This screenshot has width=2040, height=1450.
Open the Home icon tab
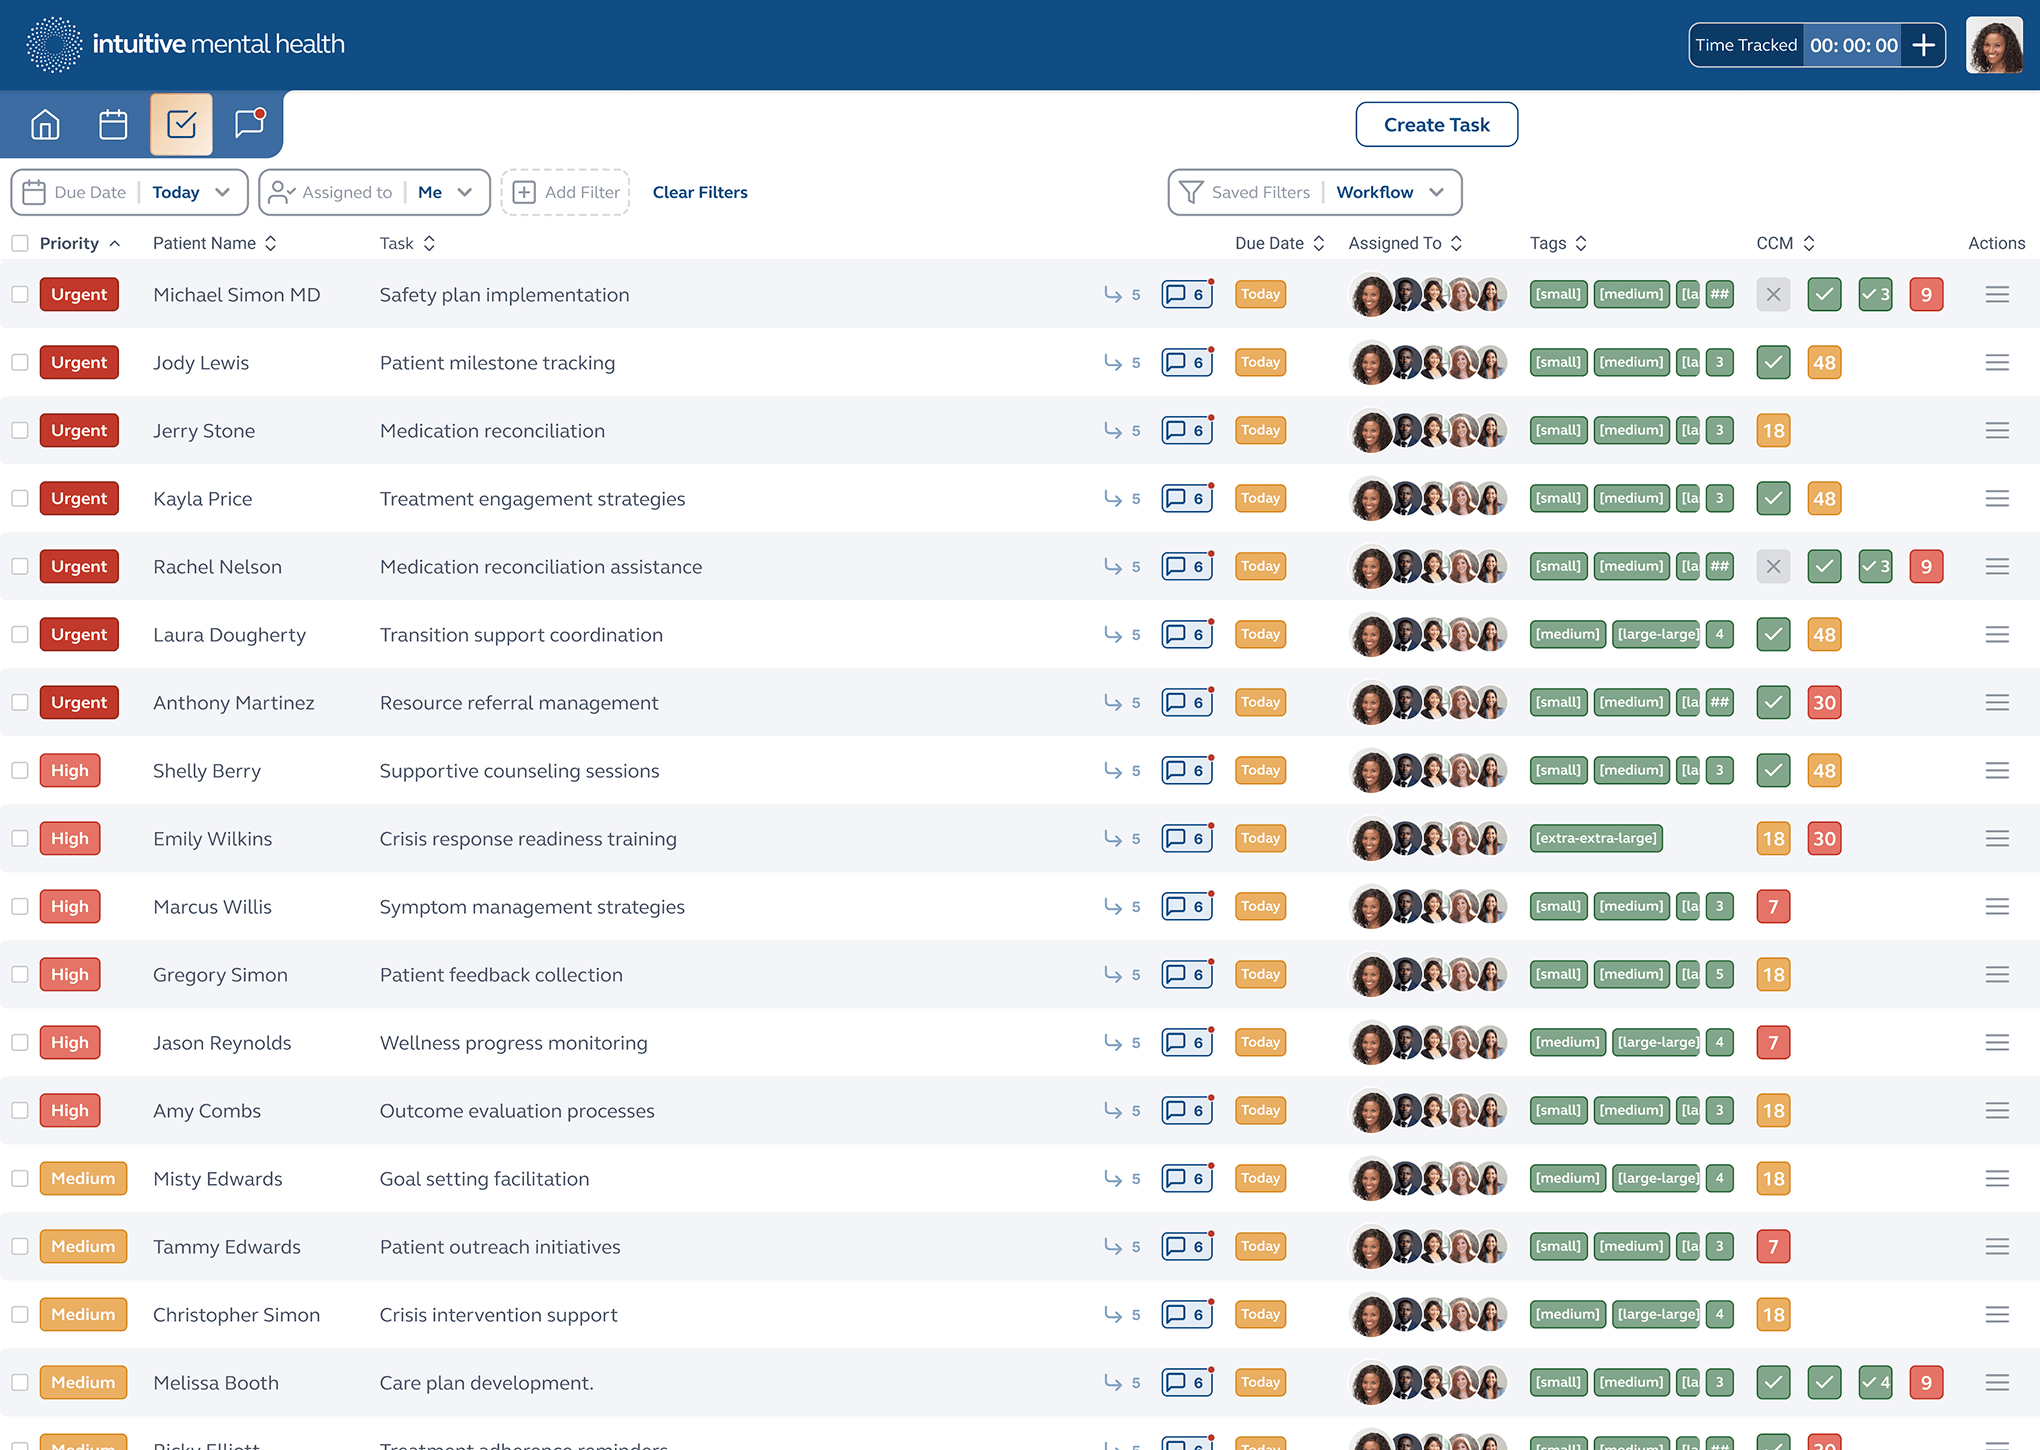click(46, 124)
